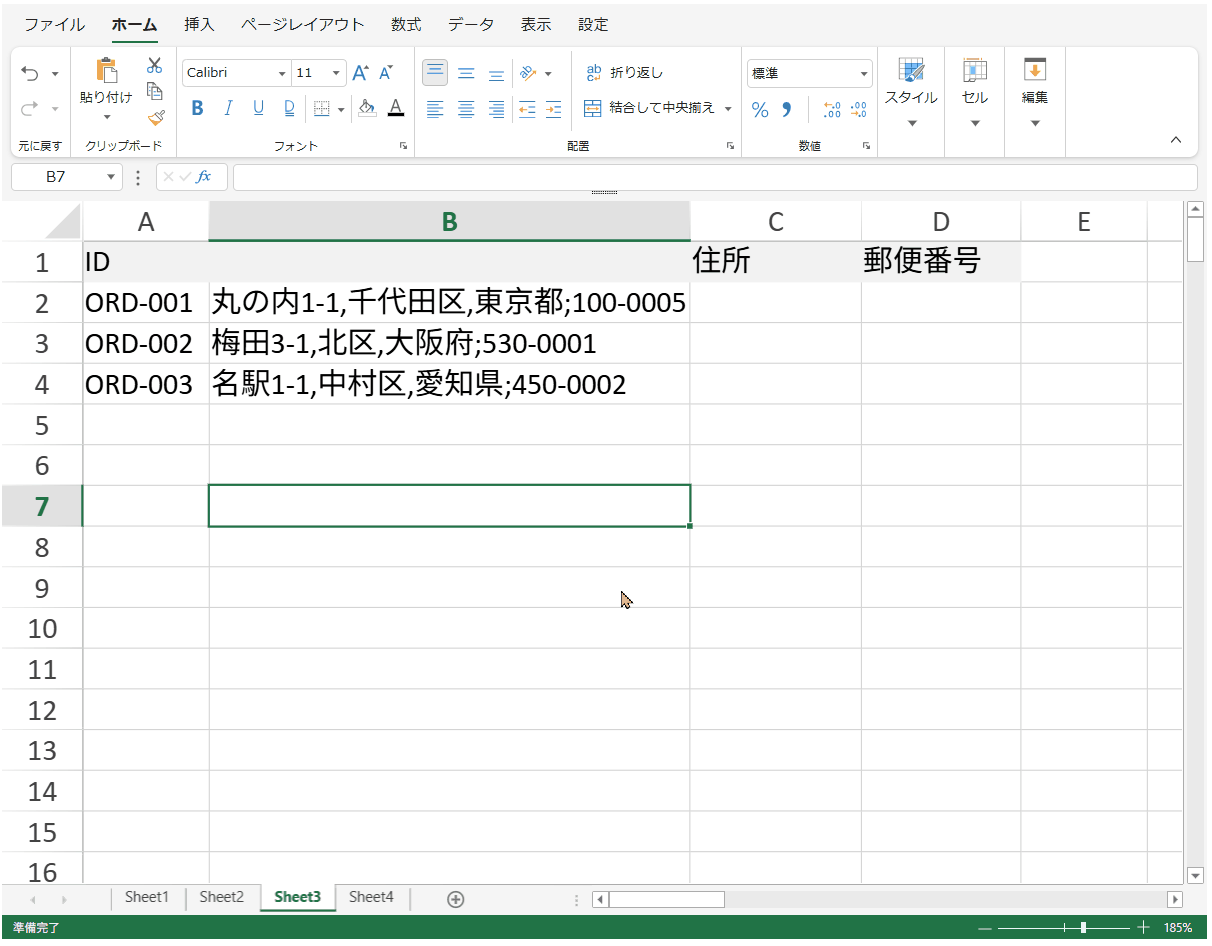Image resolution: width=1212 pixels, height=946 pixels.
Task: Select the Cut scissors icon
Action: tap(156, 63)
